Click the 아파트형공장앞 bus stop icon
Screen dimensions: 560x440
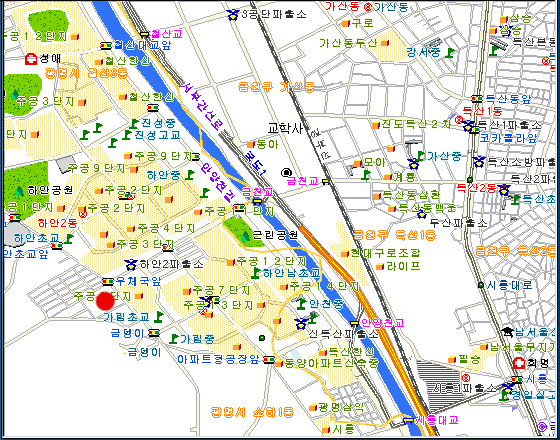(x=269, y=359)
